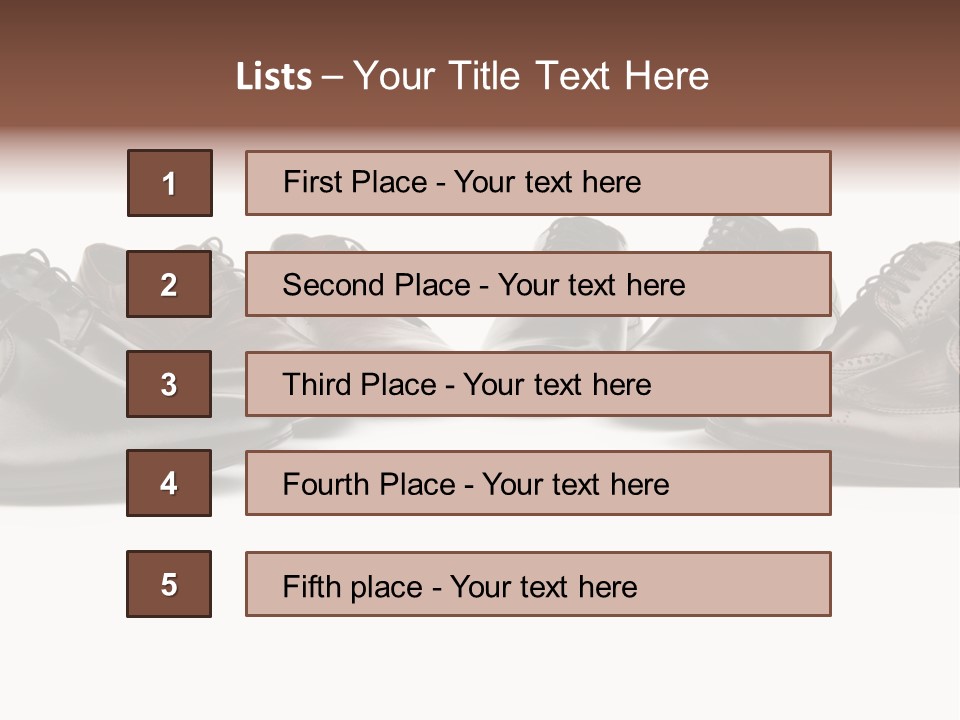Click the number 3 box
The height and width of the screenshot is (720, 960).
[169, 384]
